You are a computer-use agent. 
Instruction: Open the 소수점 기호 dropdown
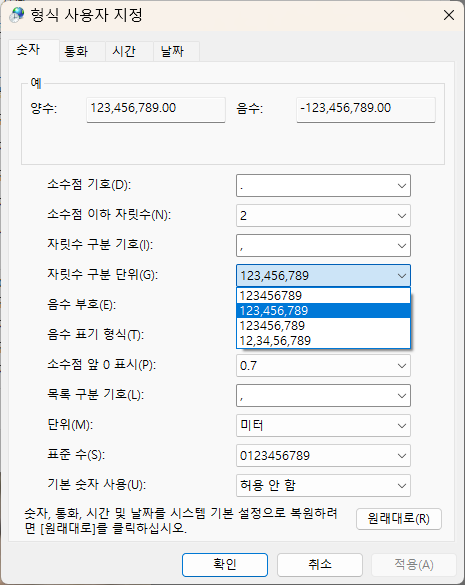tap(323, 185)
